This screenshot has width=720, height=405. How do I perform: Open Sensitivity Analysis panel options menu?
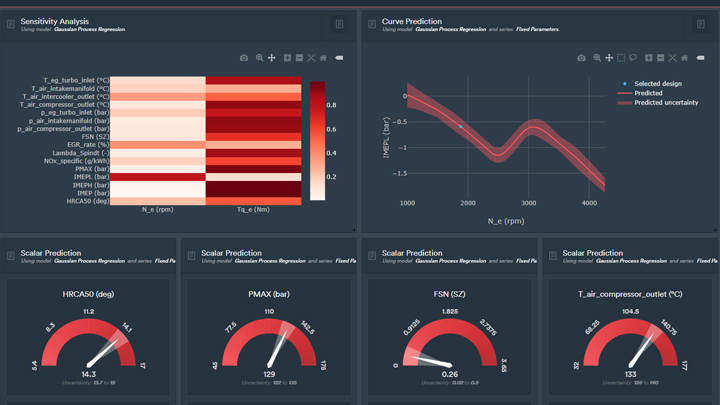(x=339, y=24)
